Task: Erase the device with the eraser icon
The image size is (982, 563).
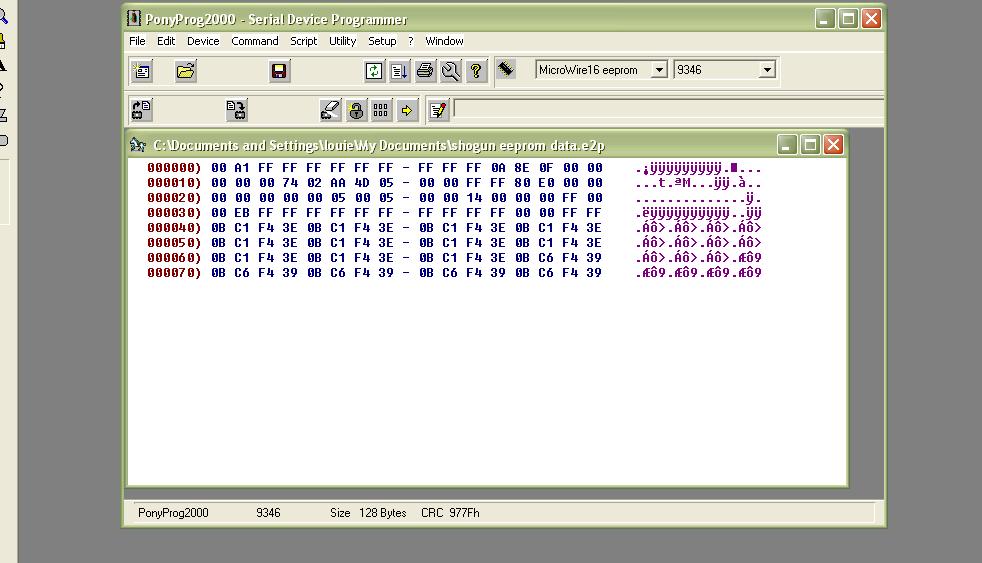Action: pos(330,110)
